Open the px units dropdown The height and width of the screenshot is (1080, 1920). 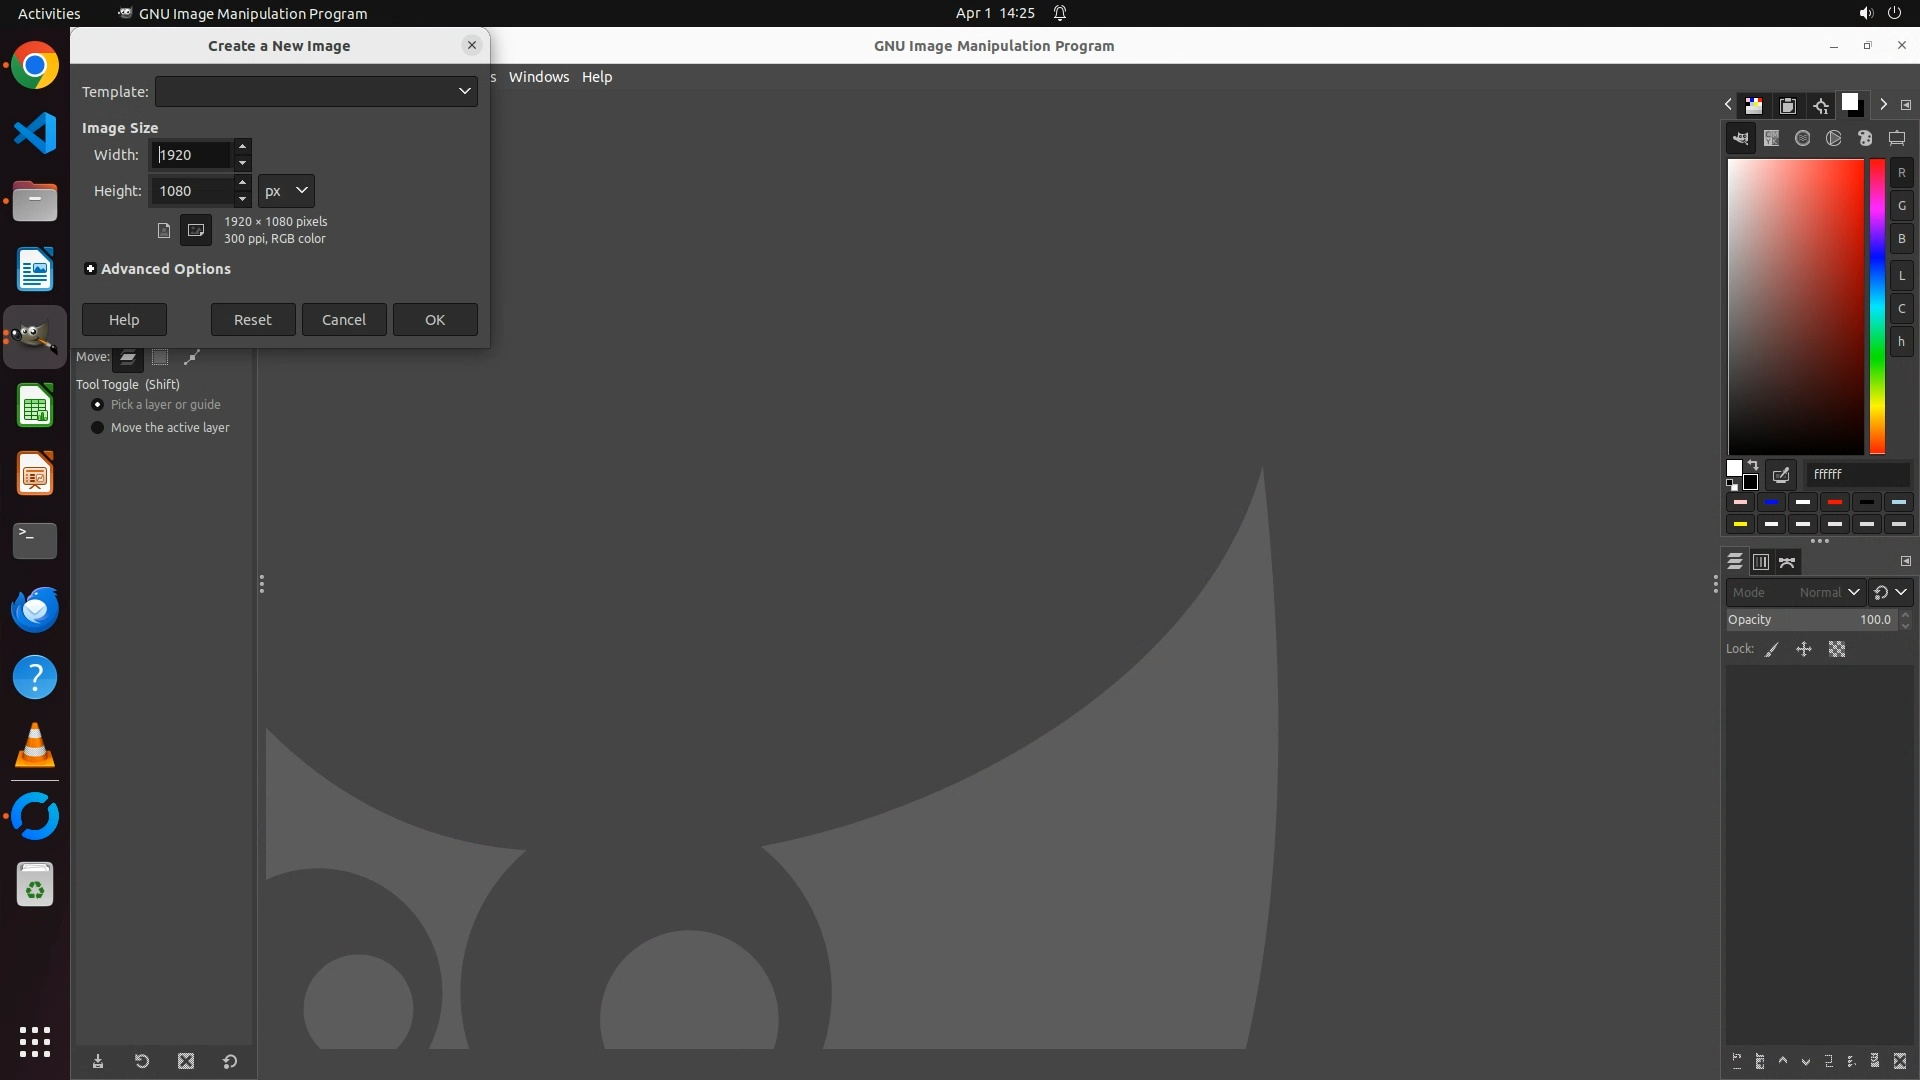286,191
